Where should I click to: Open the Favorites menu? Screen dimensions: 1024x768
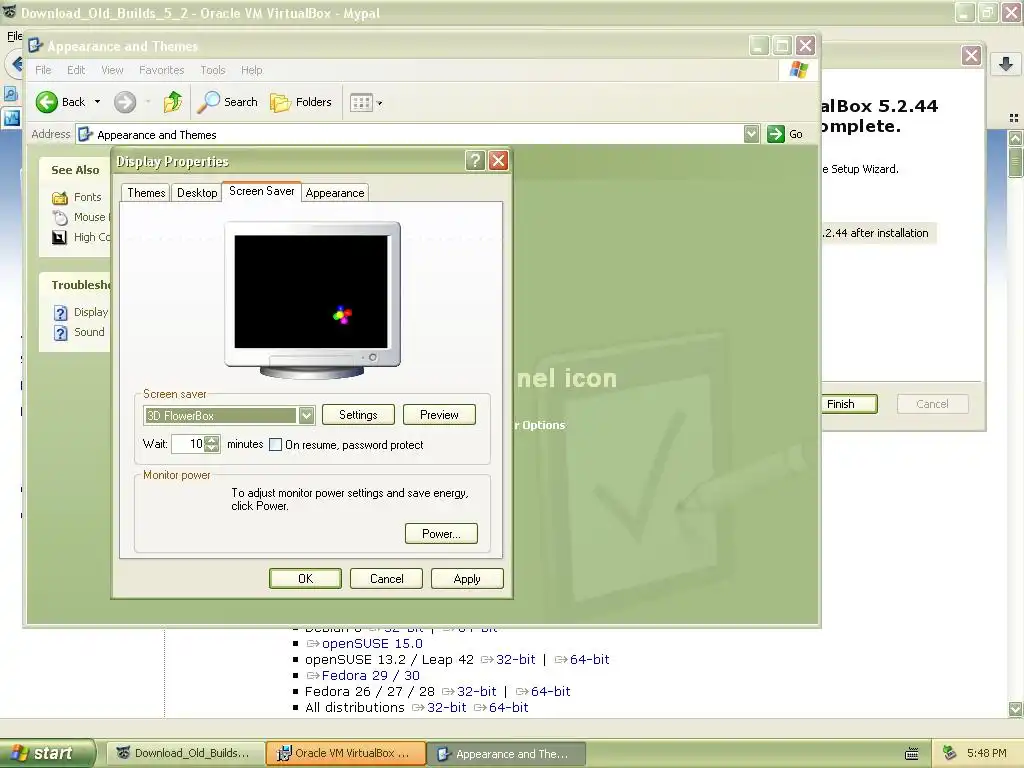pos(161,70)
